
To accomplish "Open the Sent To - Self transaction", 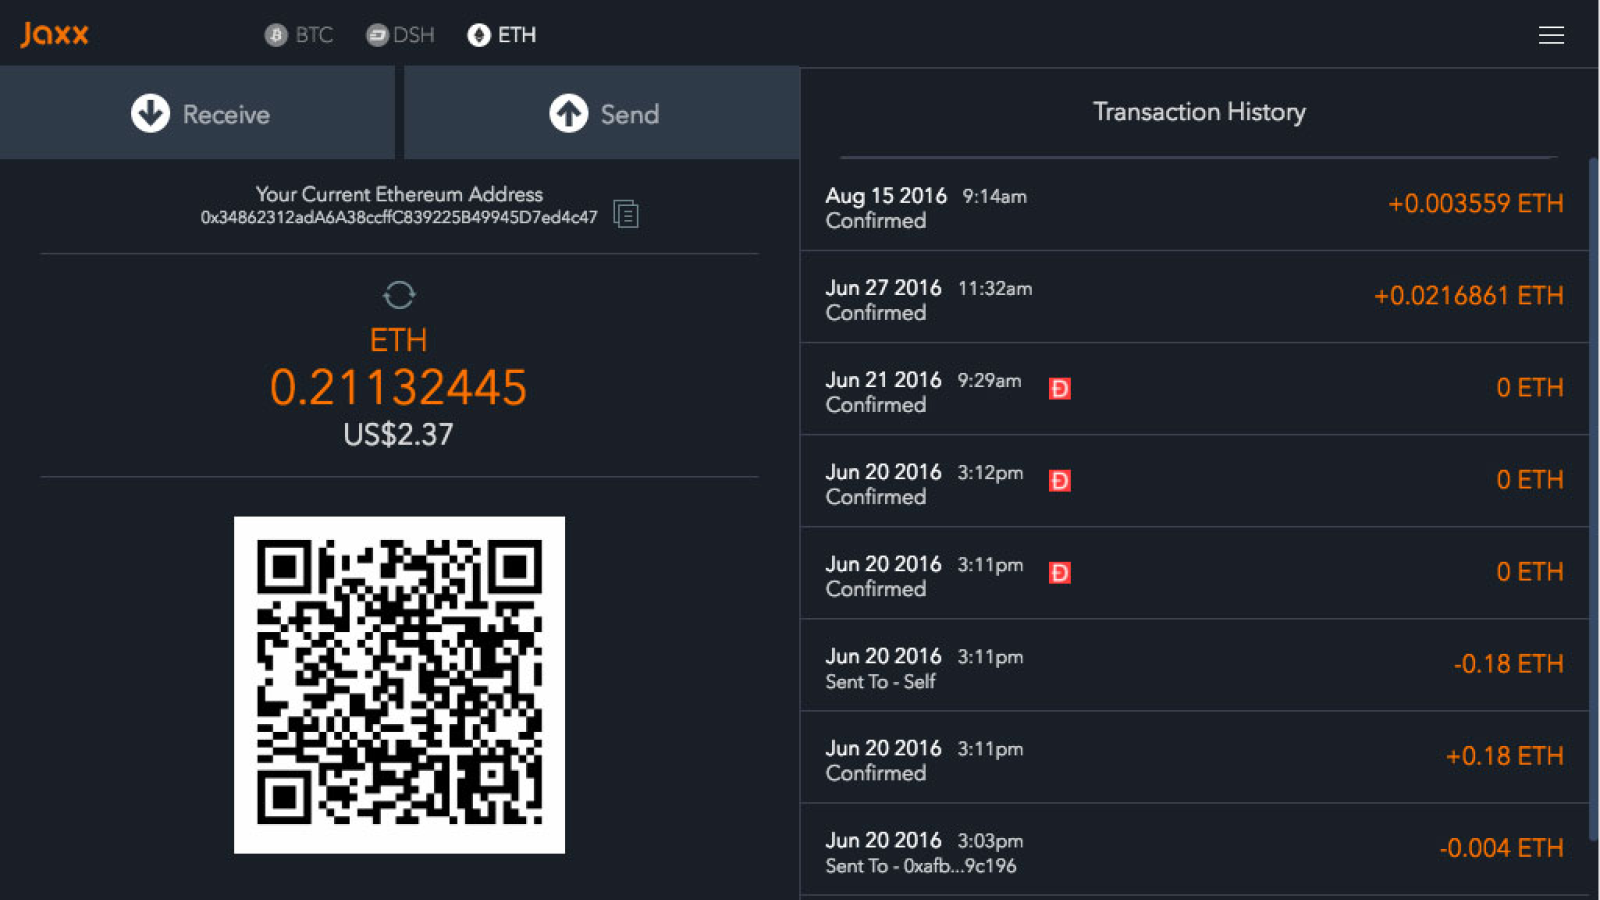I will (x=1194, y=665).
